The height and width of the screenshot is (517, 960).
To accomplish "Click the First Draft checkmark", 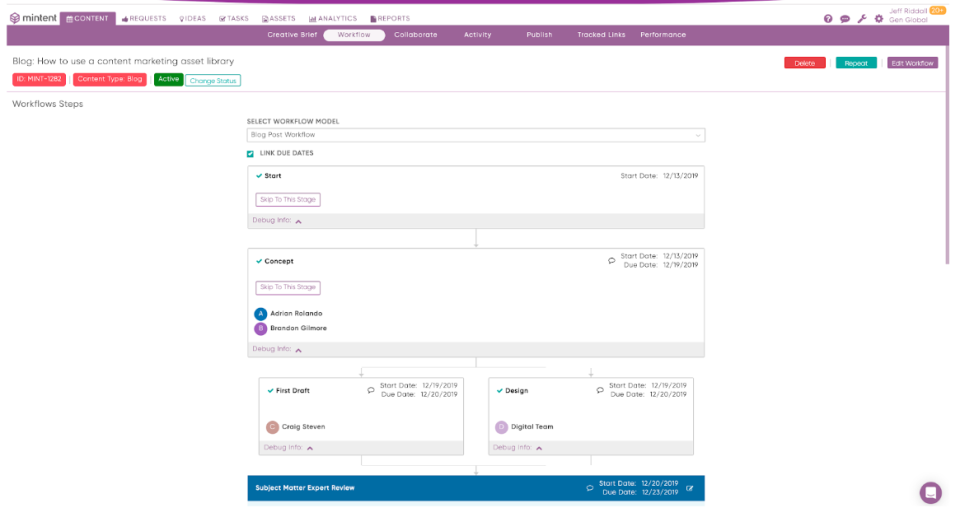I will coord(271,390).
